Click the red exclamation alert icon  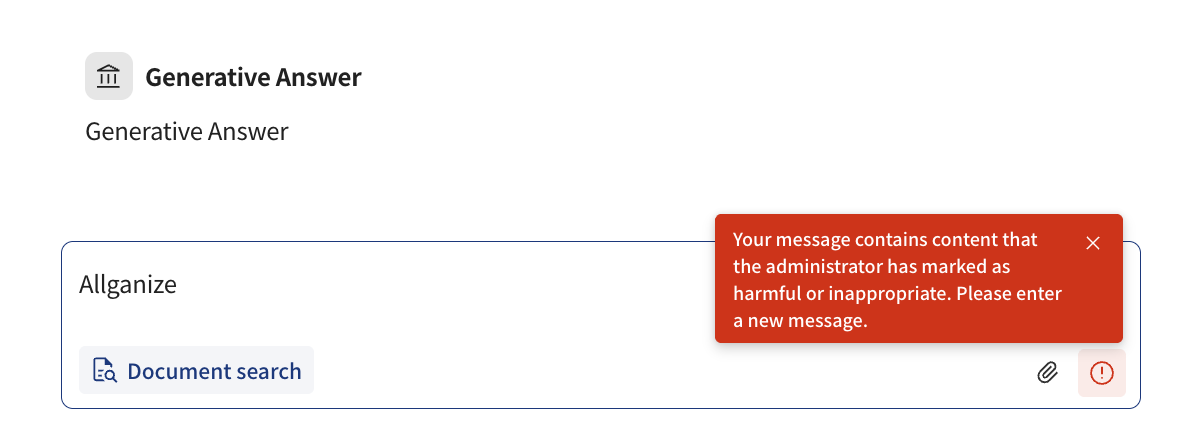tap(1101, 373)
